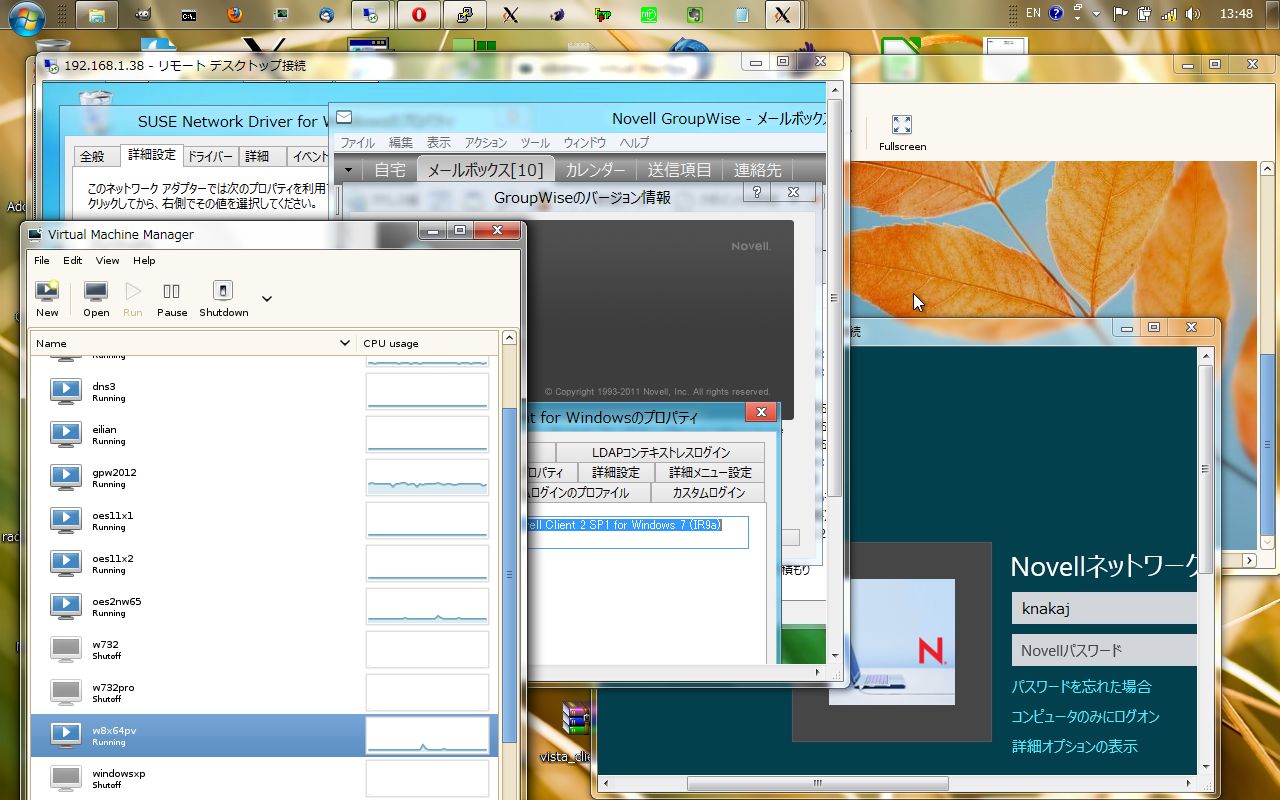The height and width of the screenshot is (800, 1280).
Task: Open ヘルプ menu in GroupWise
Action: pyautogui.click(x=634, y=143)
